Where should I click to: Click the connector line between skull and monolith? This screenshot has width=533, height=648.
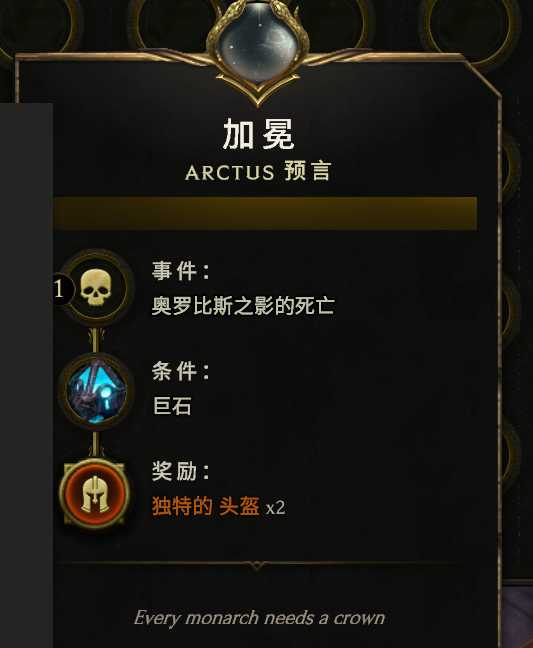95,339
